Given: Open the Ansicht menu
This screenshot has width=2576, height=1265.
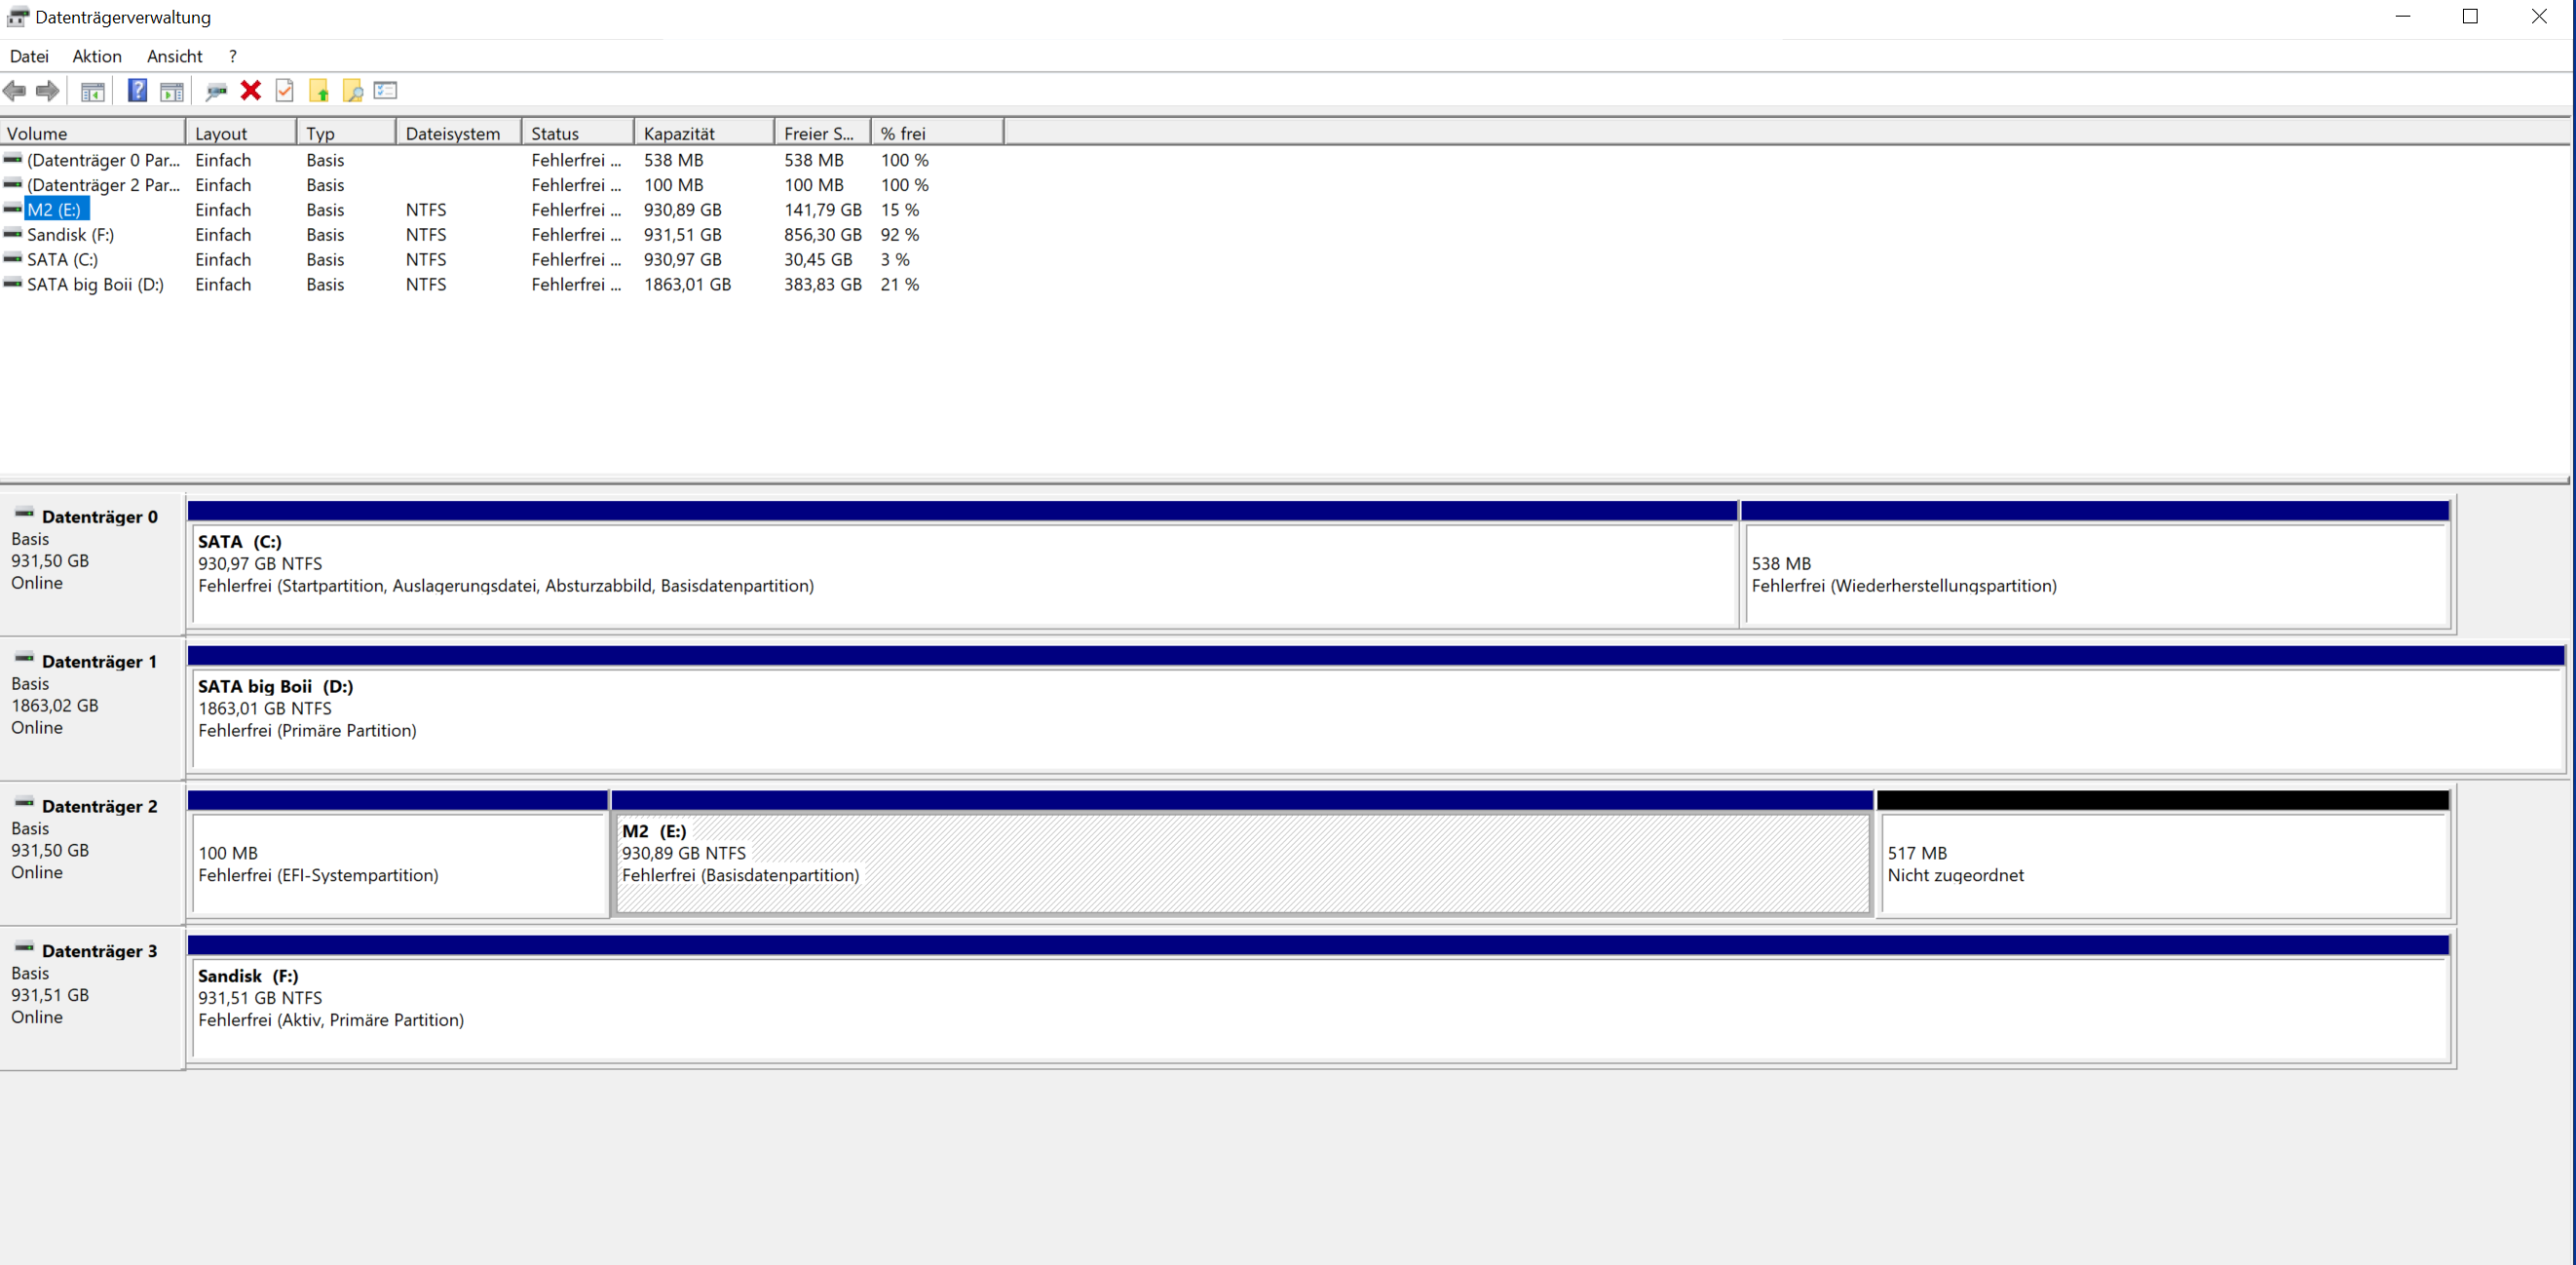Looking at the screenshot, I should click(174, 56).
